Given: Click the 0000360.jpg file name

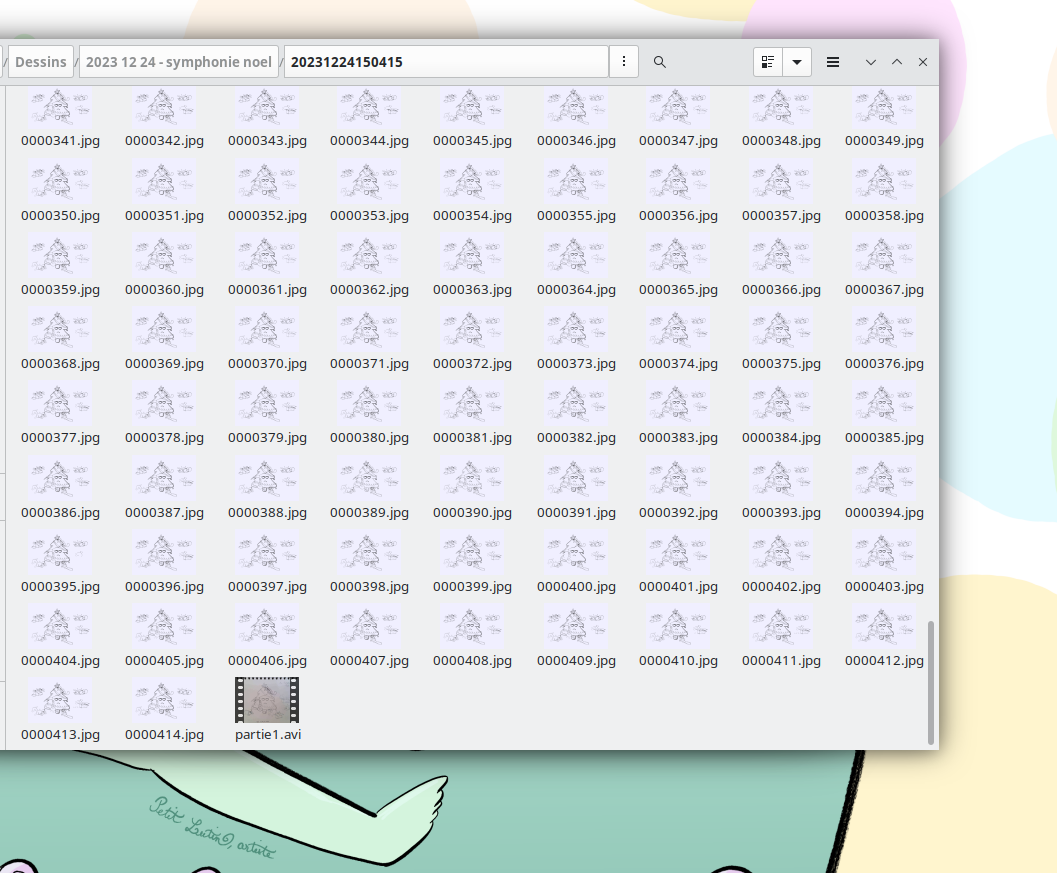Looking at the screenshot, I should click(164, 289).
